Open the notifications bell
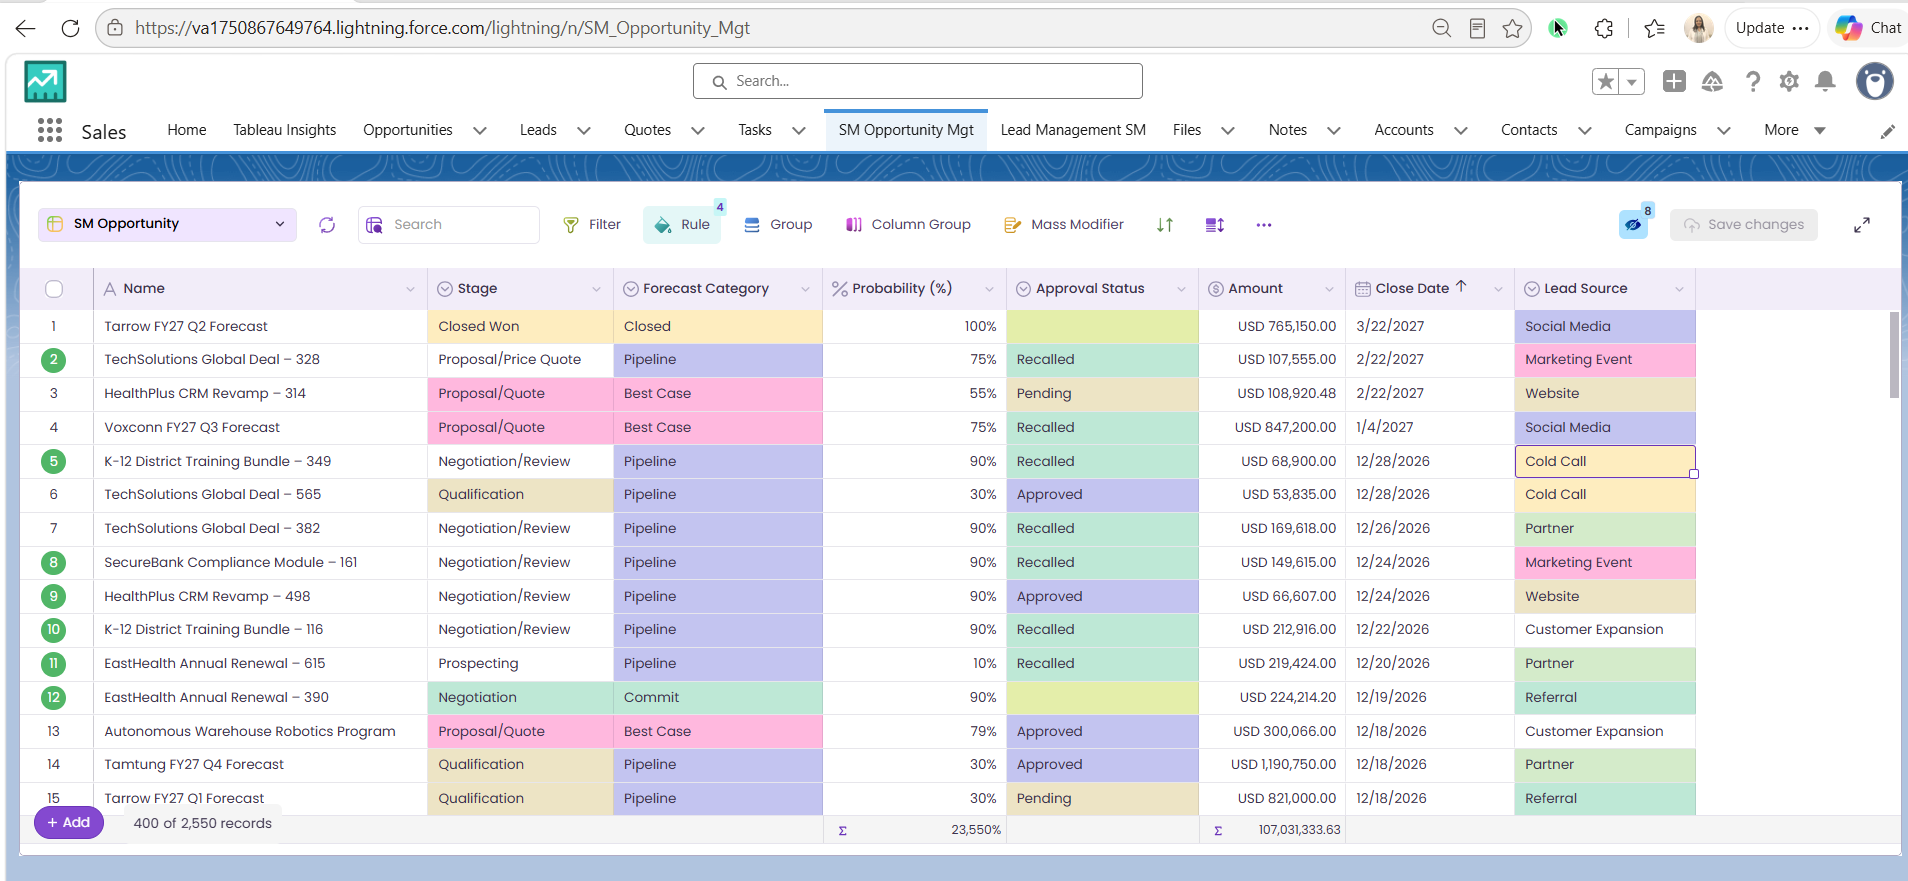The image size is (1908, 881). pyautogui.click(x=1825, y=82)
